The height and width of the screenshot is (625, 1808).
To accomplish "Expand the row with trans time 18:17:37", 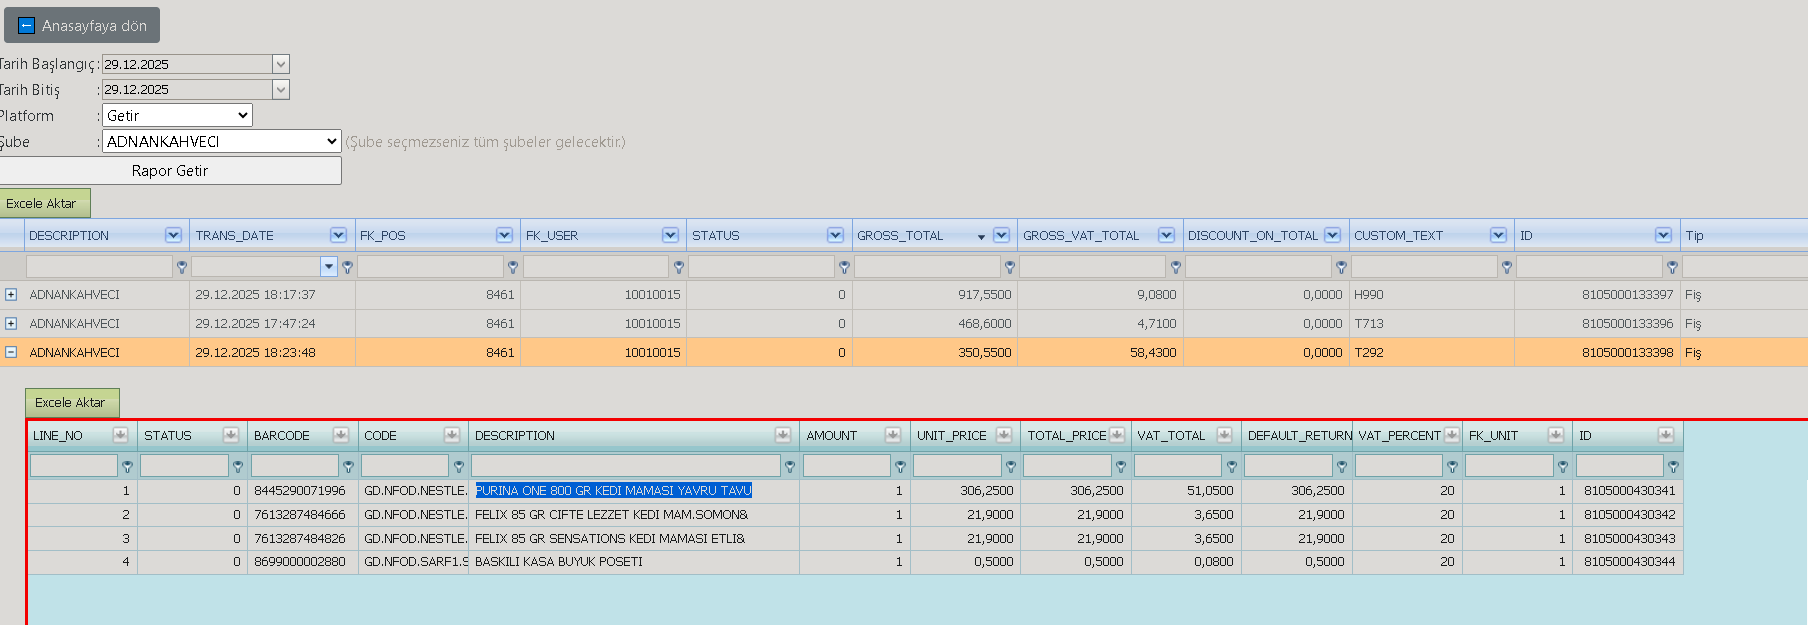I will pyautogui.click(x=11, y=294).
